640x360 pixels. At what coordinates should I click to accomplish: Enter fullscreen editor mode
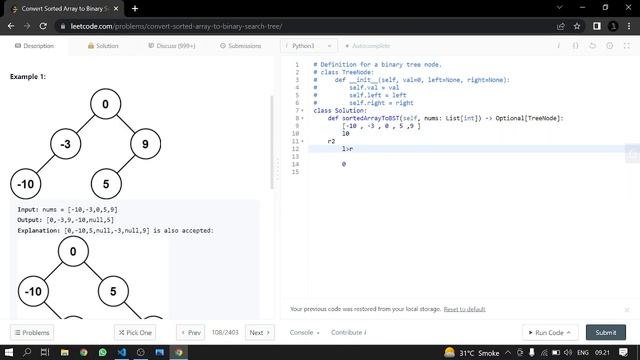click(627, 46)
